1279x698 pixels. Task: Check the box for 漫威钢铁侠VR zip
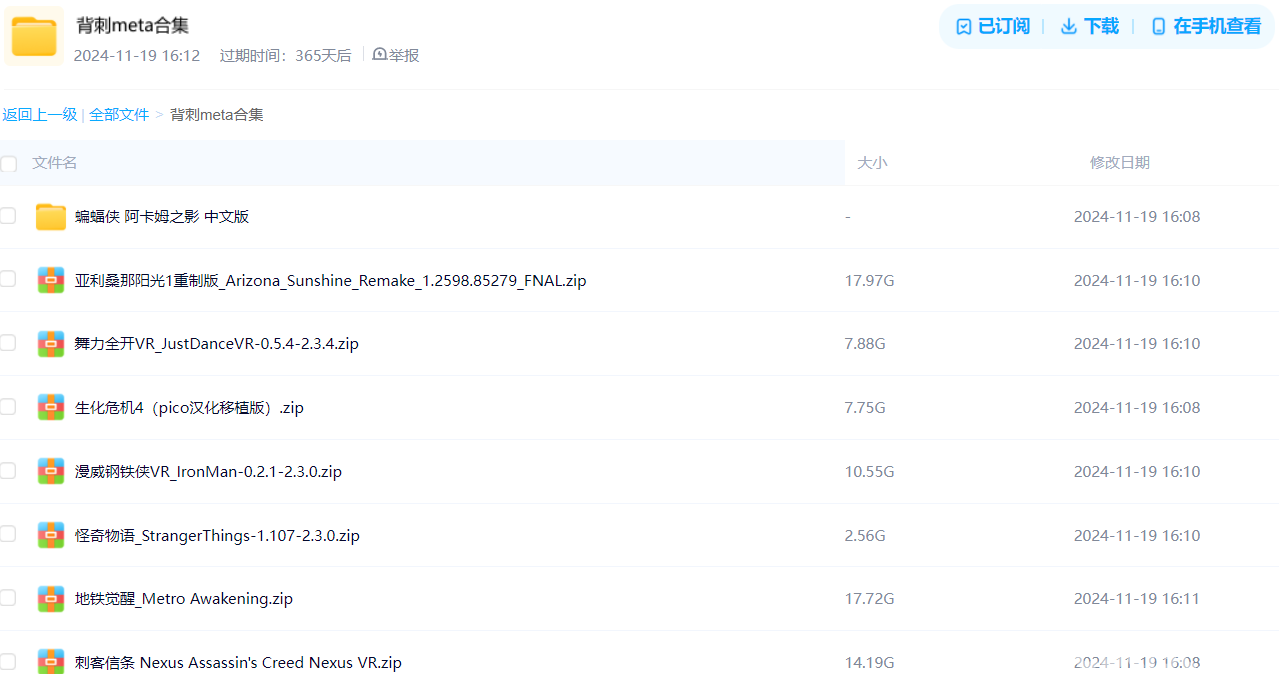[8, 470]
